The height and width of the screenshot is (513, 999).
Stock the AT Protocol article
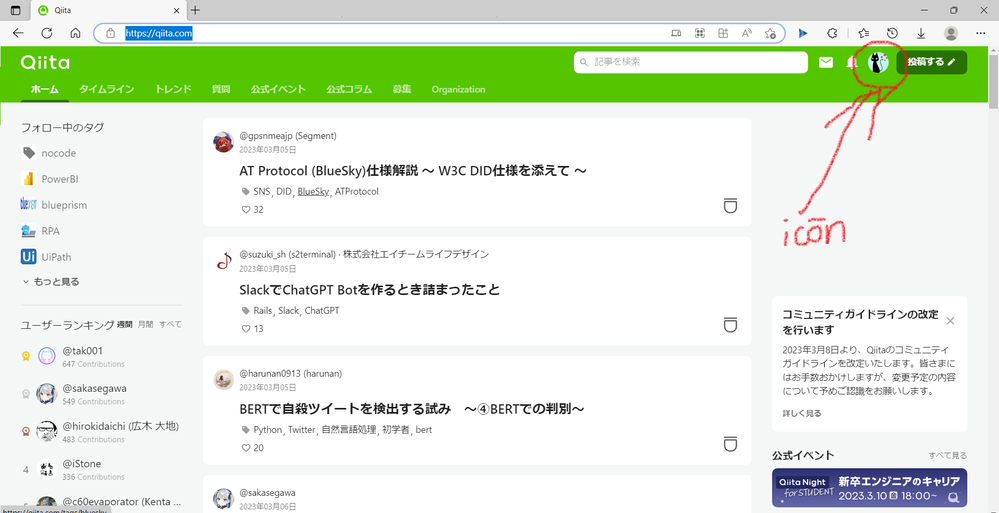click(730, 205)
